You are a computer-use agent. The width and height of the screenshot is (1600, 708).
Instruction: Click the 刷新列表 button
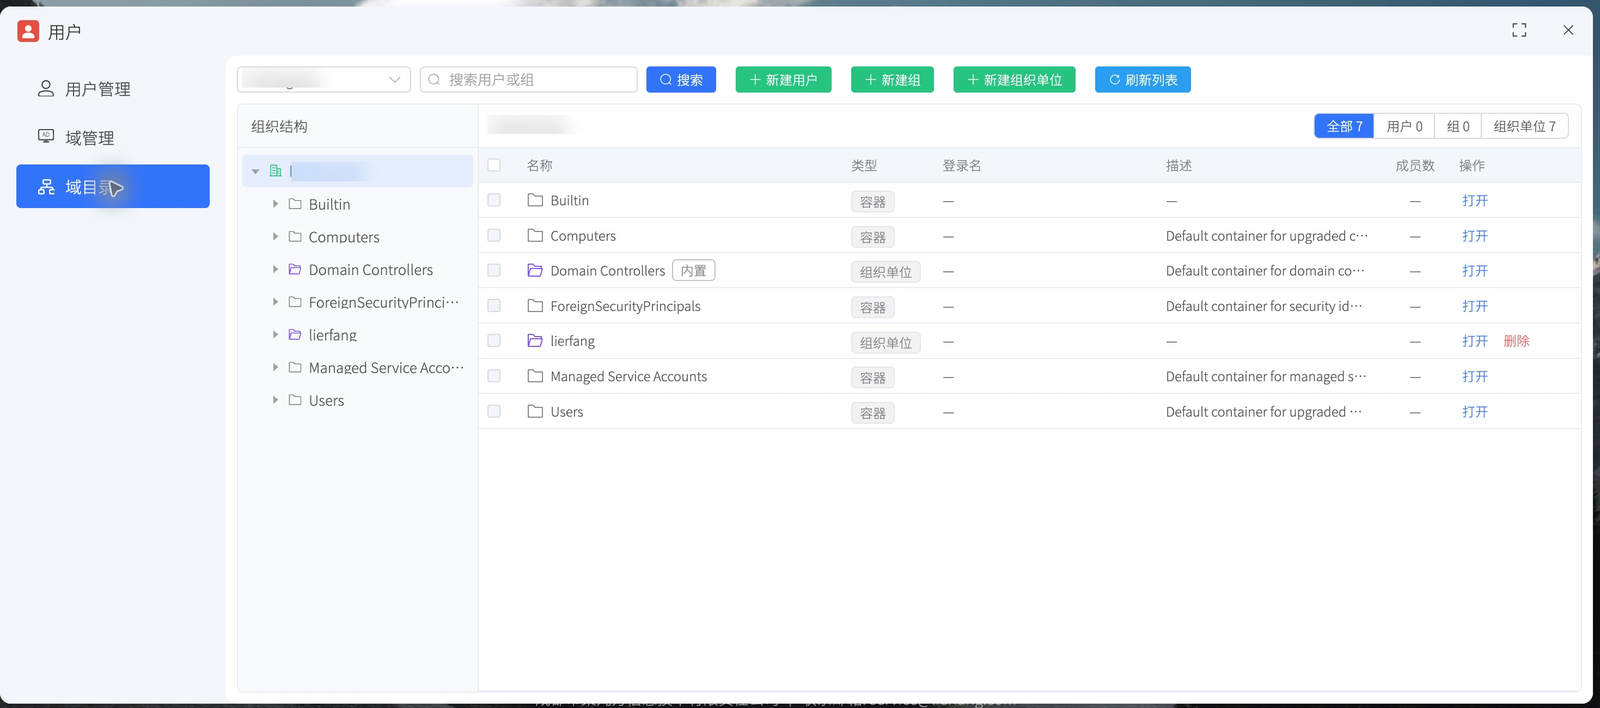[x=1143, y=80]
